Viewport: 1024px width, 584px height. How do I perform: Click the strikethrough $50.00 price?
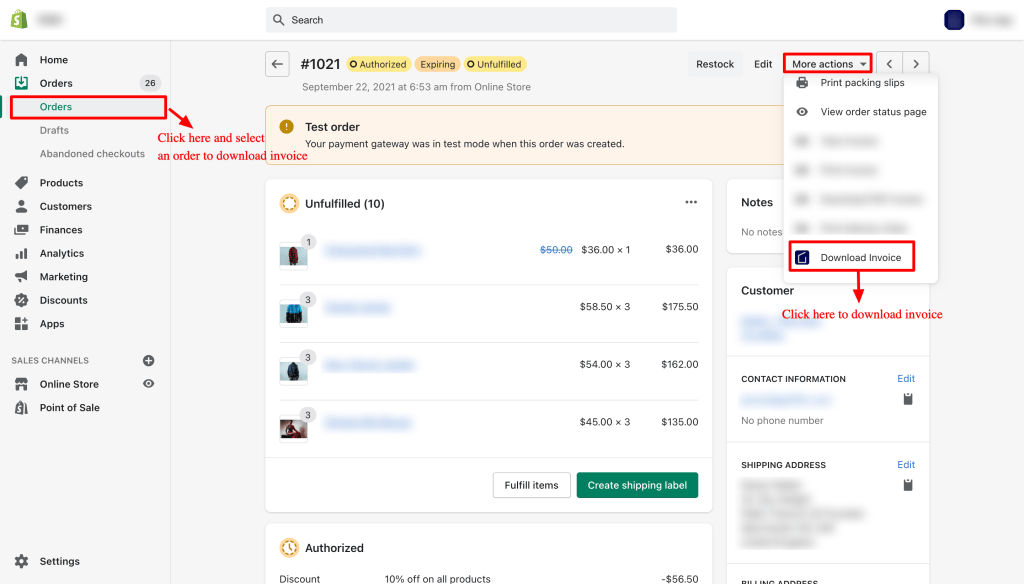[556, 250]
